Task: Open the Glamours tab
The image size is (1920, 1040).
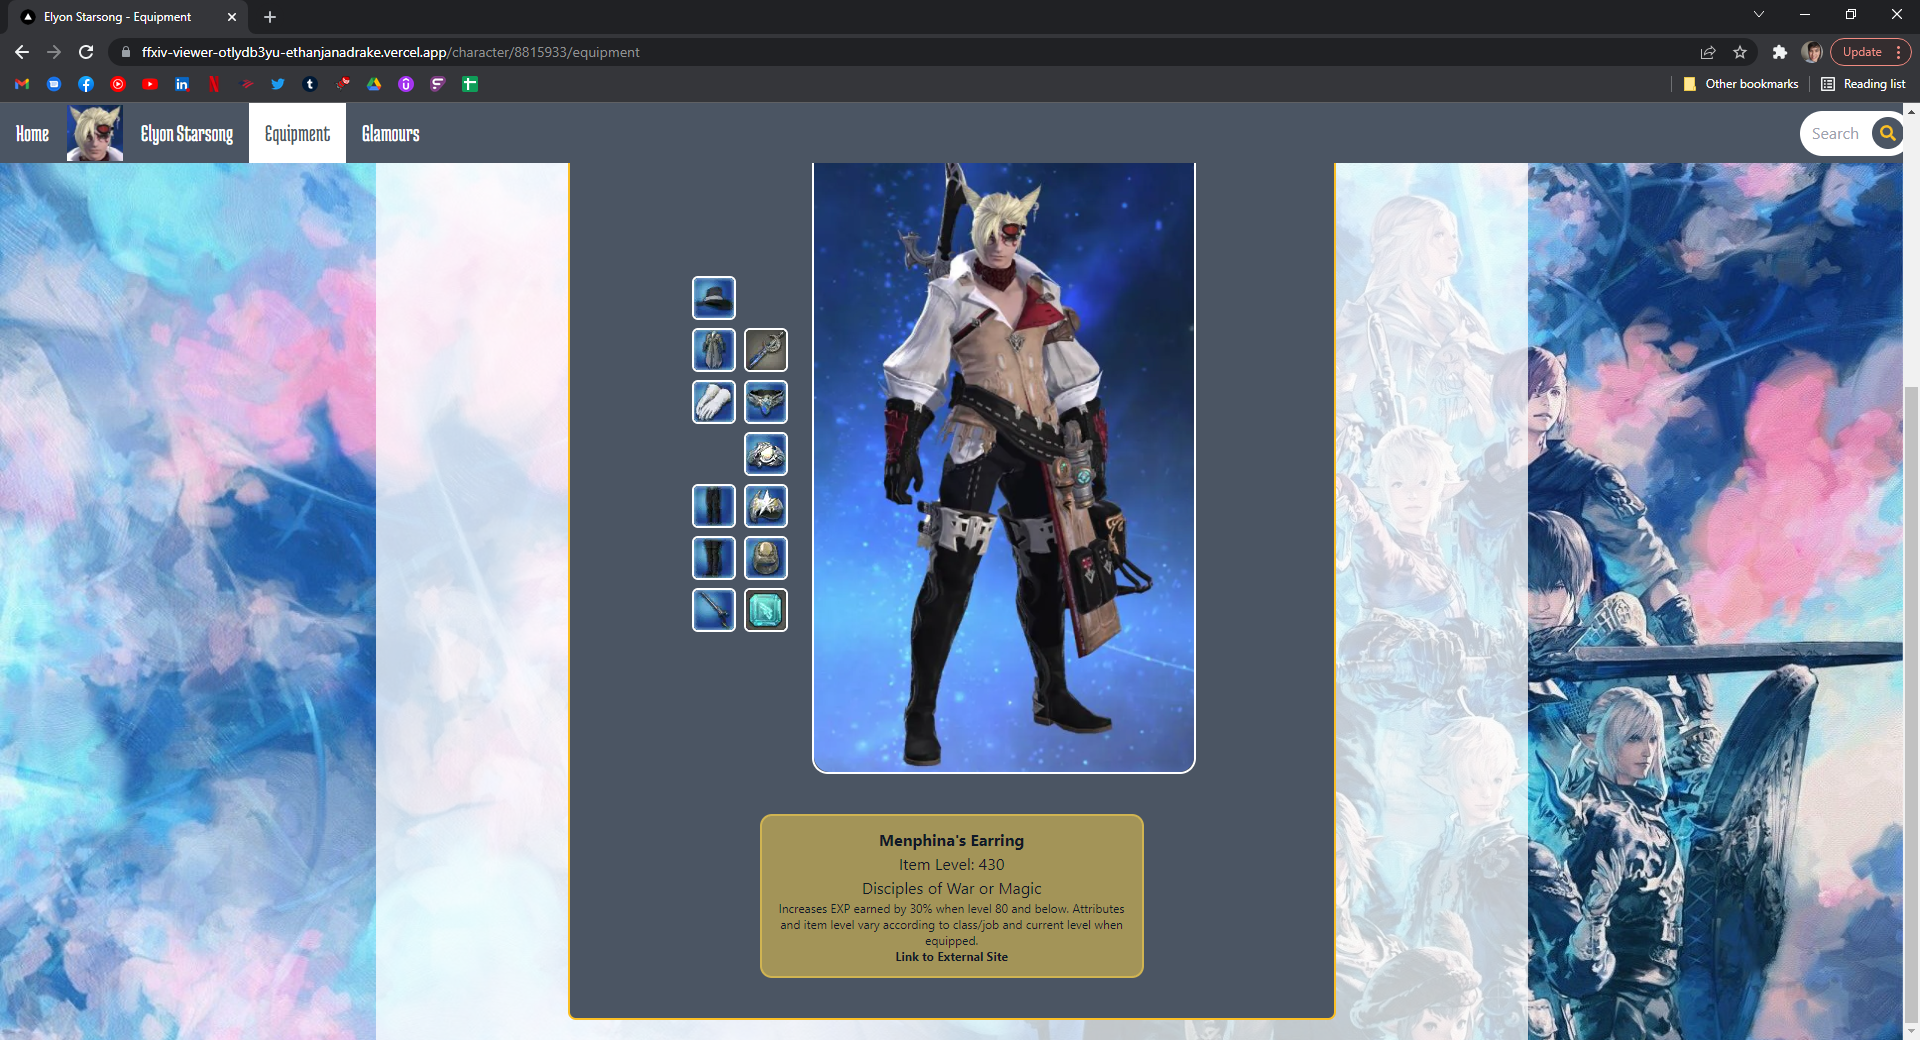Action: coord(390,134)
